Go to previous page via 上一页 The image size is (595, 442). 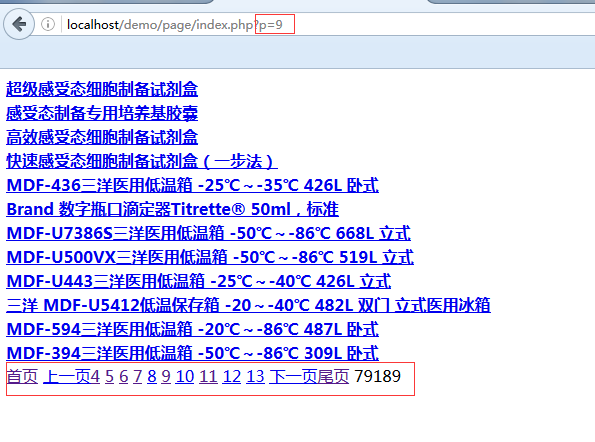tap(66, 376)
